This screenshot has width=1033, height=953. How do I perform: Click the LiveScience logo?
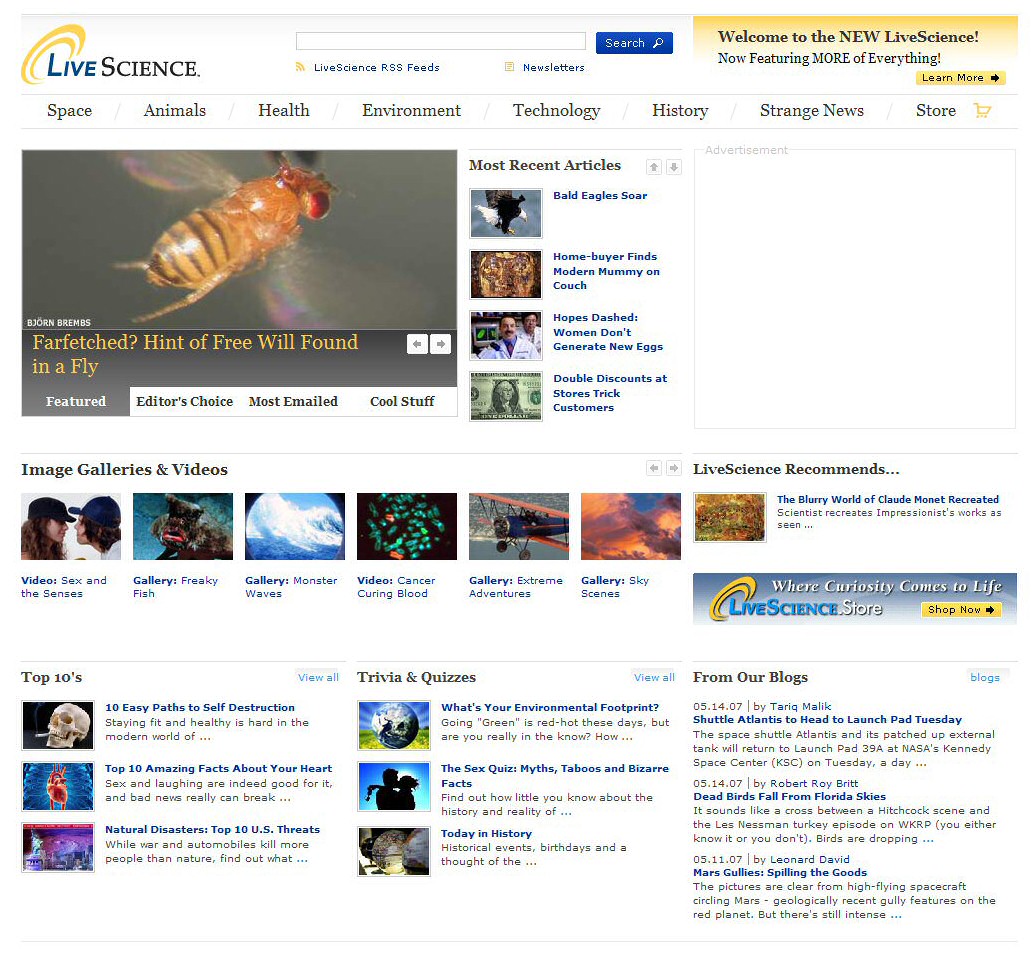[x=110, y=56]
